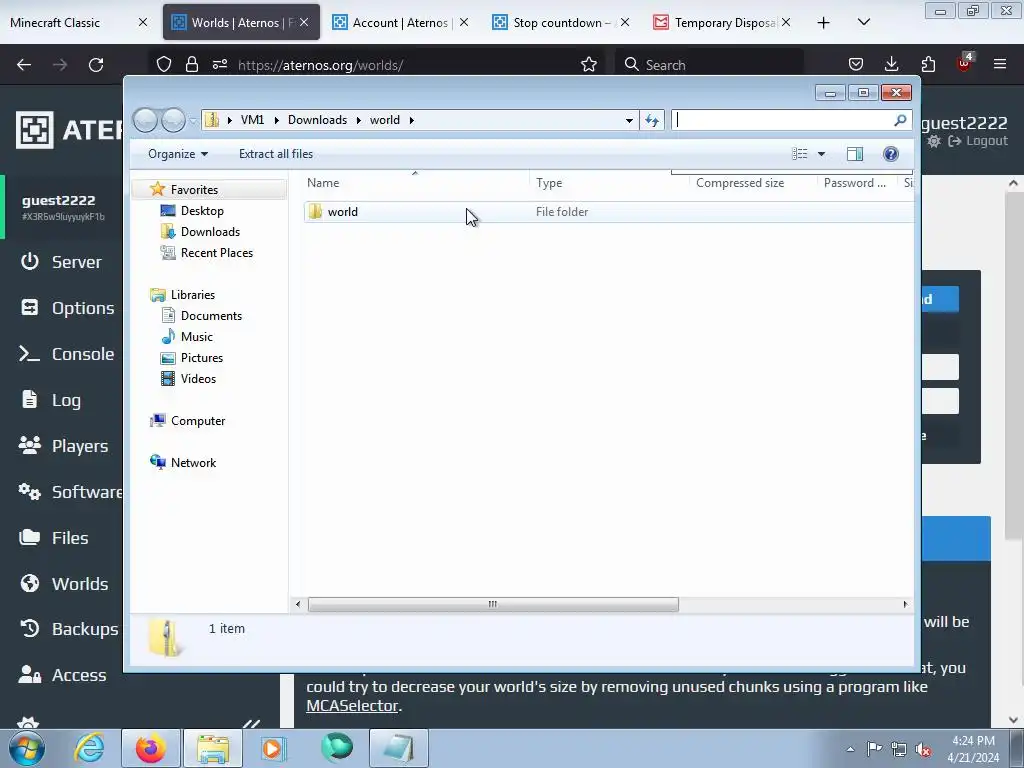This screenshot has height=768, width=1024.
Task: Open Music library
Action: point(197,336)
